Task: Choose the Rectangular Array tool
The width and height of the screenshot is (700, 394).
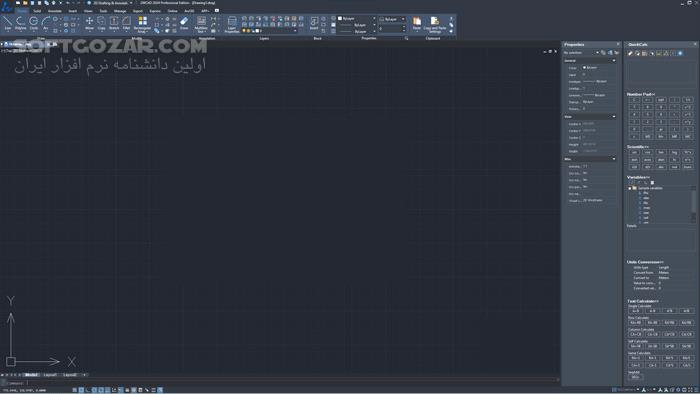Action: 142,25
